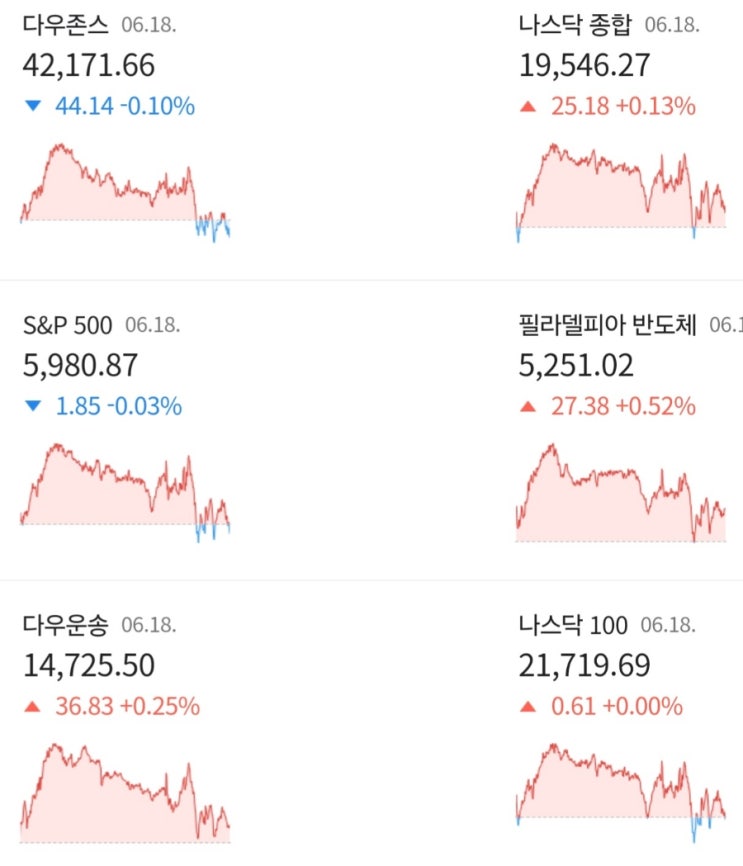This screenshot has height=866, width=743.
Task: Click the blue down arrow under S&P 500
Action: pyautogui.click(x=33, y=406)
